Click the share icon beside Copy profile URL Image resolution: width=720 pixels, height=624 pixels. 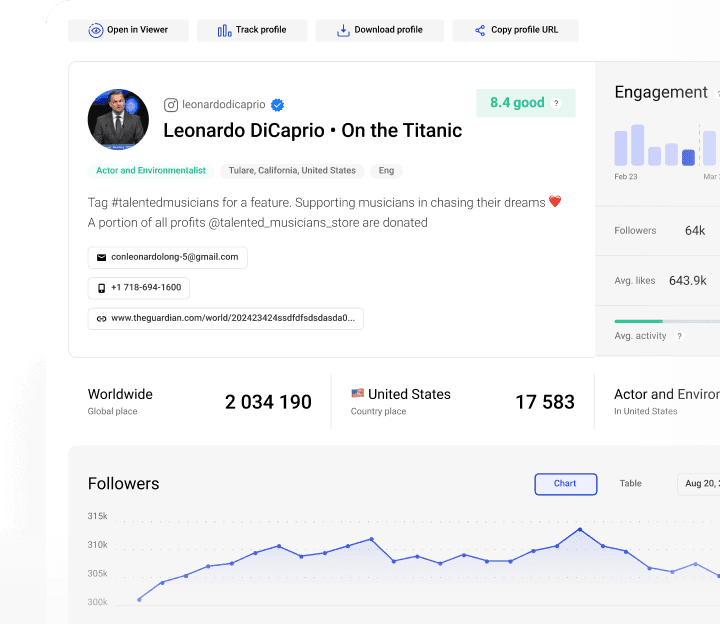pyautogui.click(x=480, y=30)
